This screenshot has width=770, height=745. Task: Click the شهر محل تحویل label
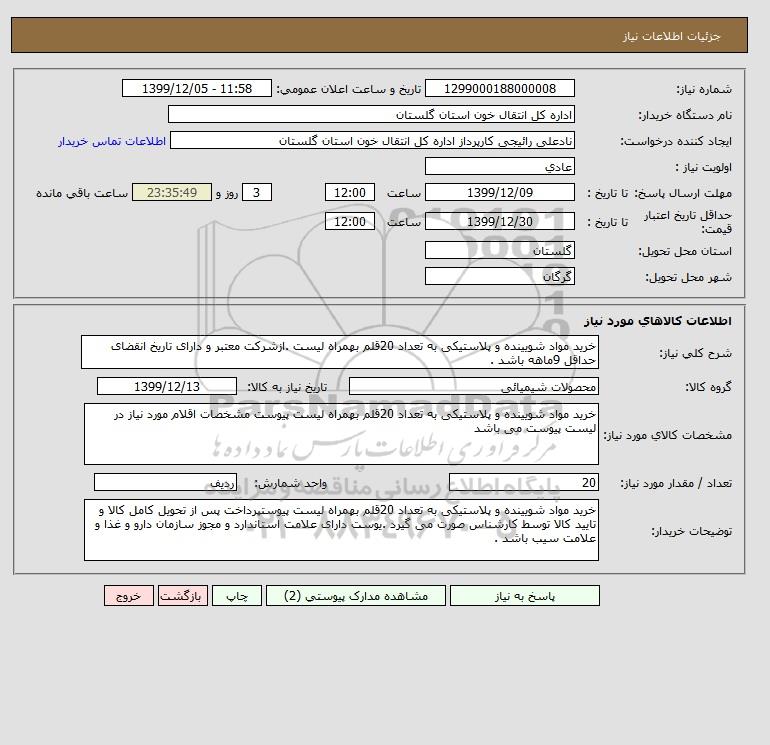688,277
